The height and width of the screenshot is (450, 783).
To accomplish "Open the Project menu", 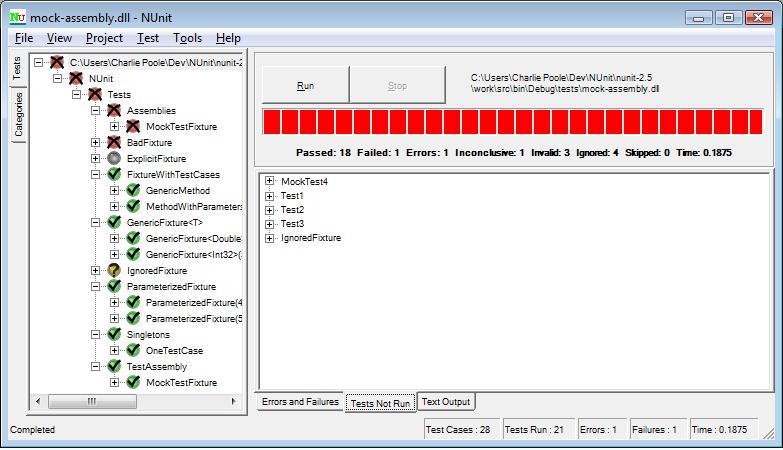I will [104, 38].
